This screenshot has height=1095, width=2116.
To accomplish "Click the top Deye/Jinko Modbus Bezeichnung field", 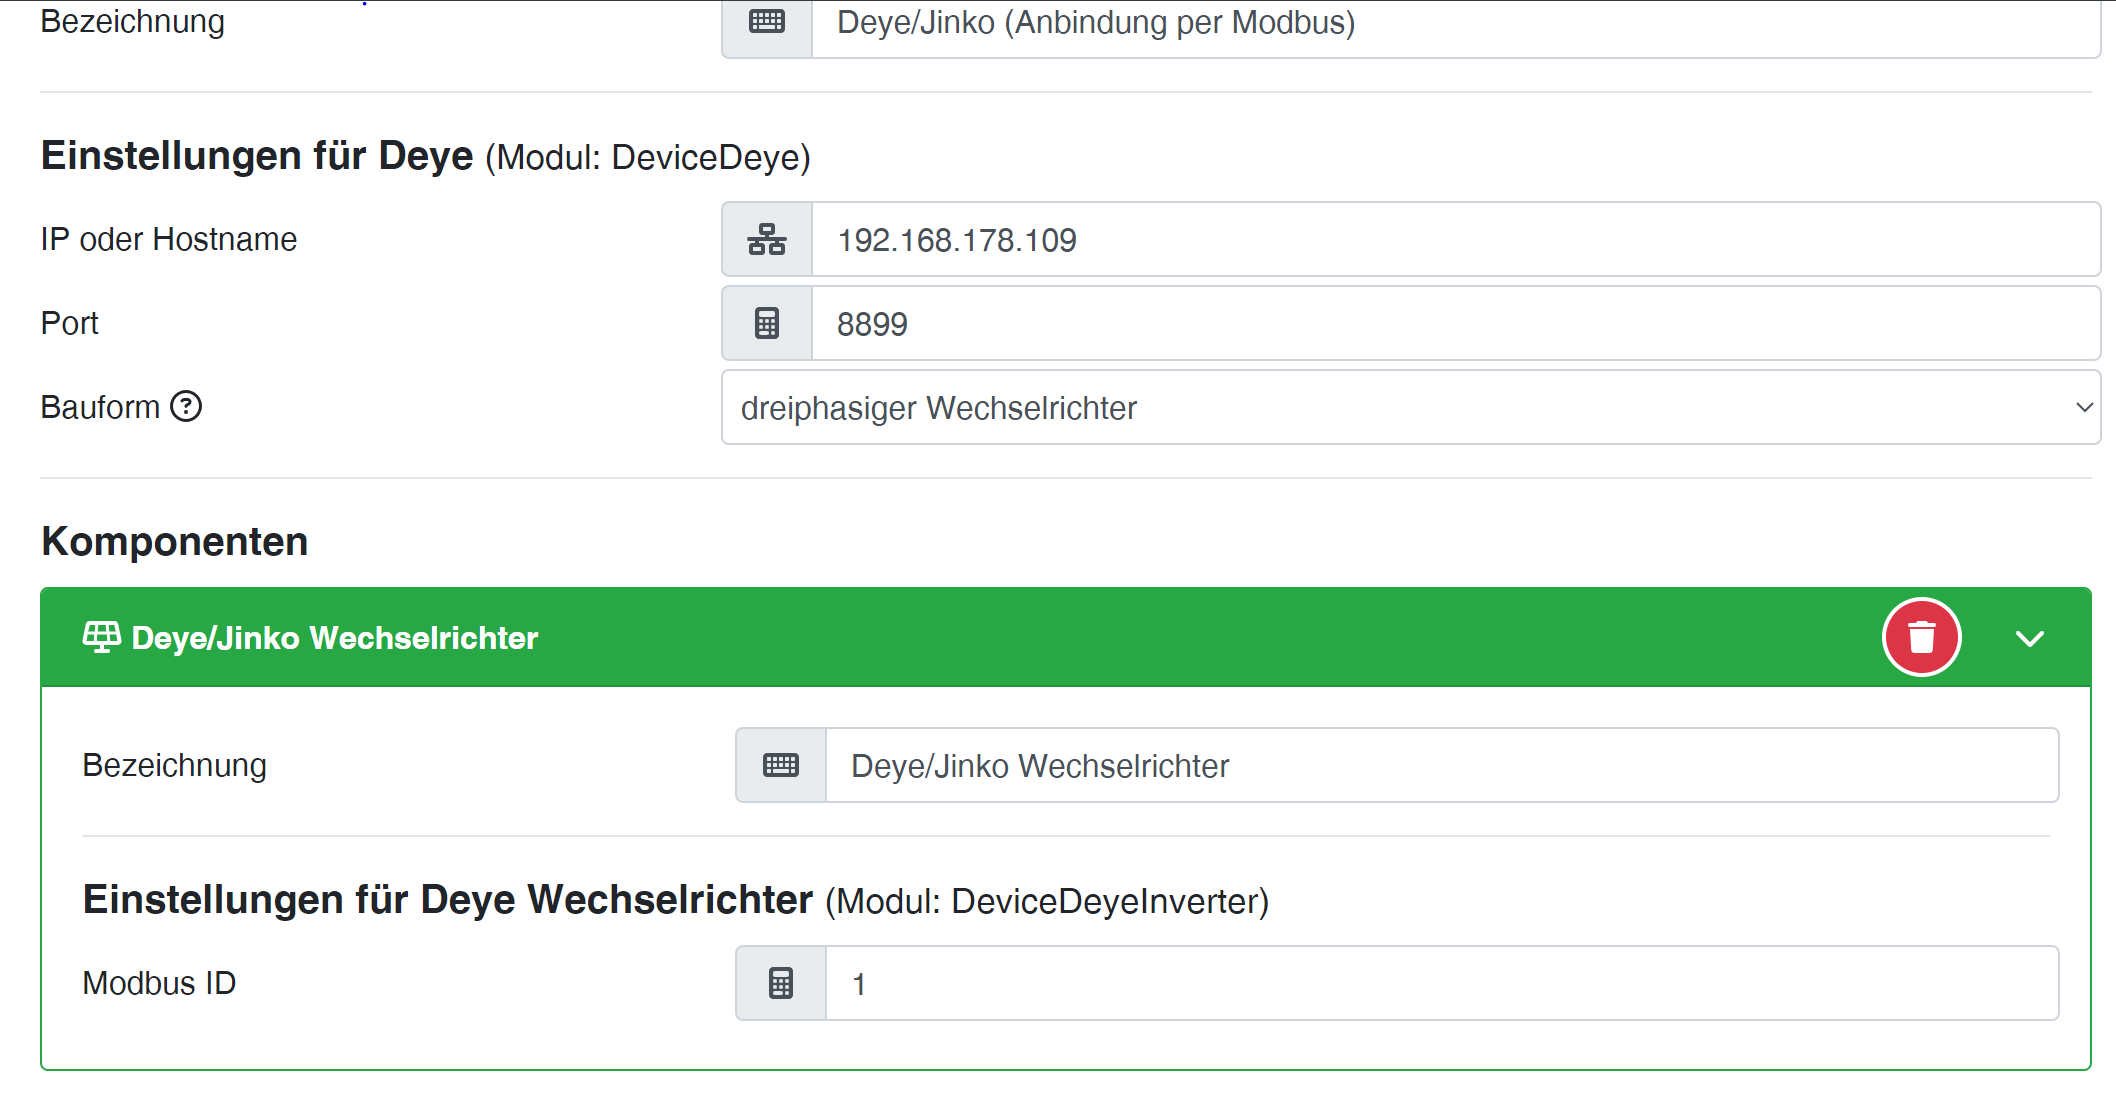I will tap(1455, 24).
